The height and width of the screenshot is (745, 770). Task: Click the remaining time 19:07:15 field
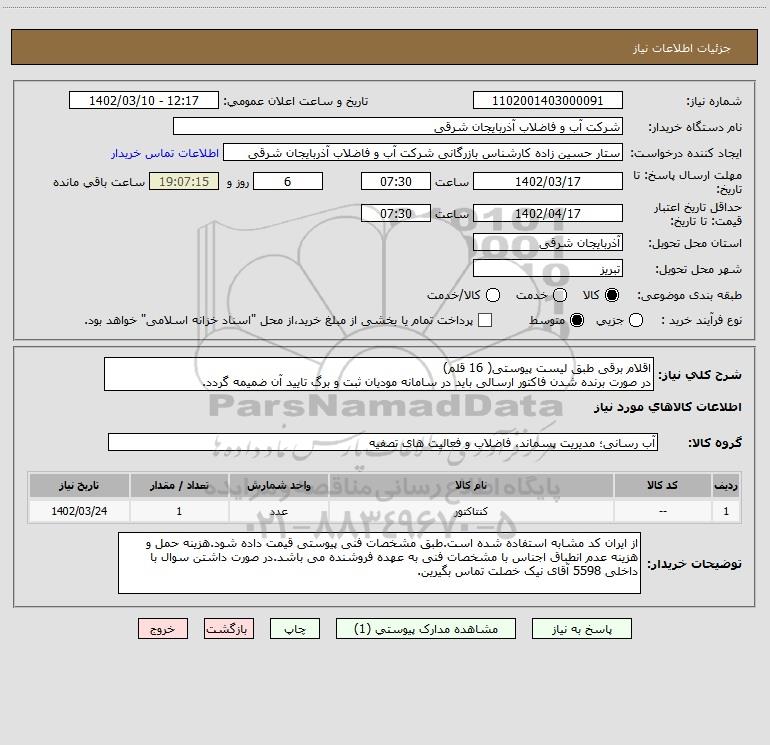point(184,181)
